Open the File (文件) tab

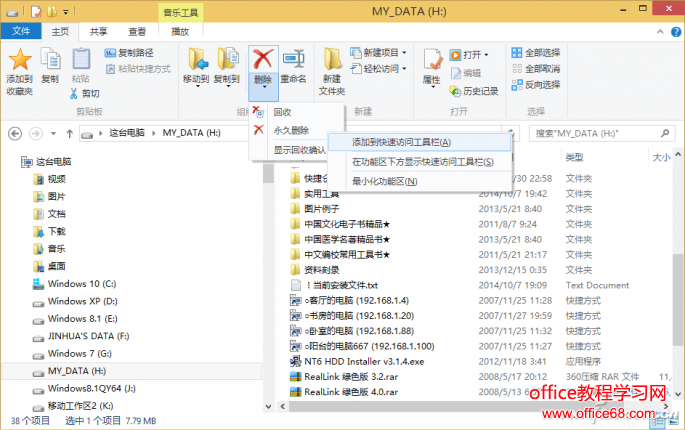(x=21, y=31)
